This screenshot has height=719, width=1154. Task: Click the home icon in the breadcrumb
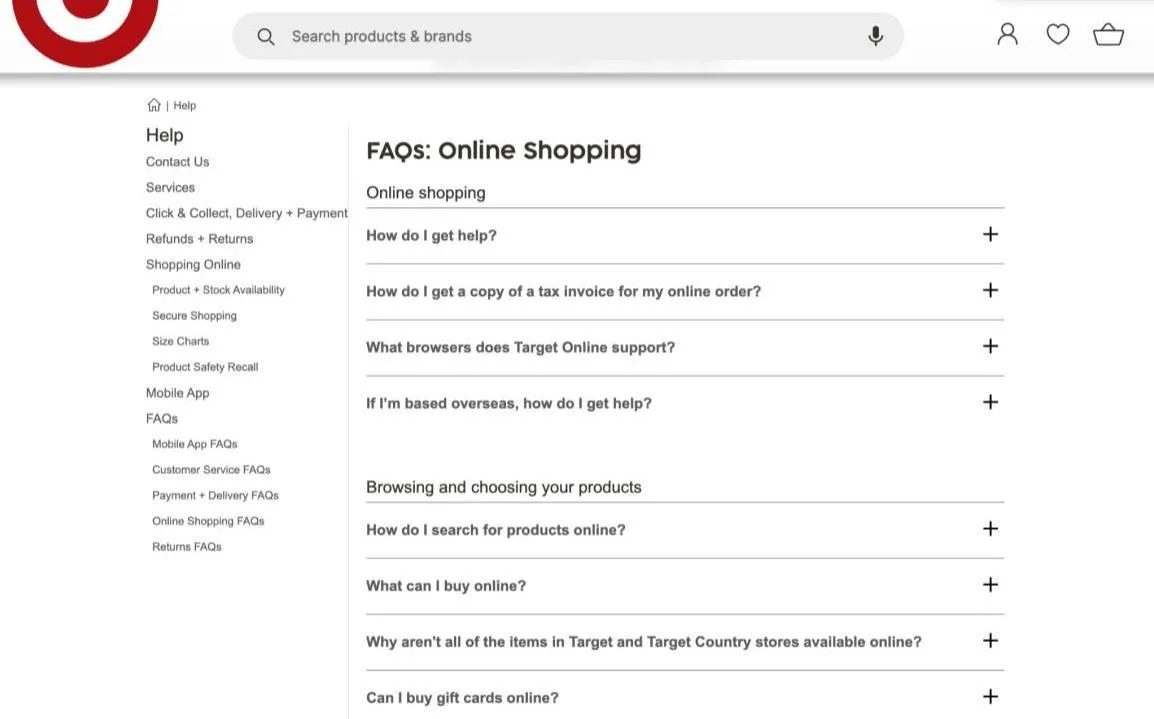[x=154, y=103]
